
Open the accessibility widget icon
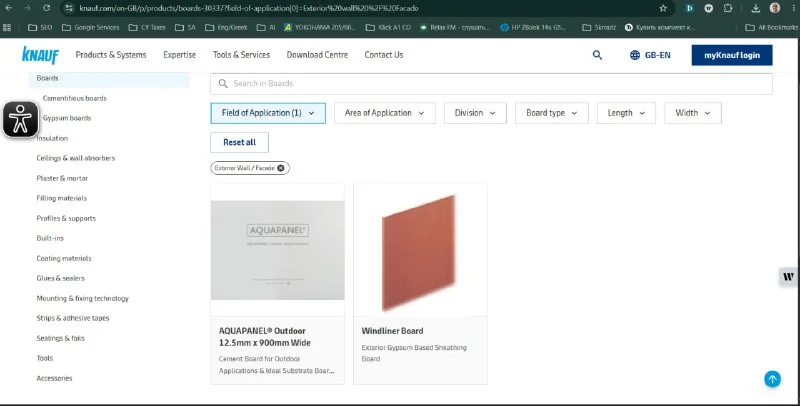(20, 119)
